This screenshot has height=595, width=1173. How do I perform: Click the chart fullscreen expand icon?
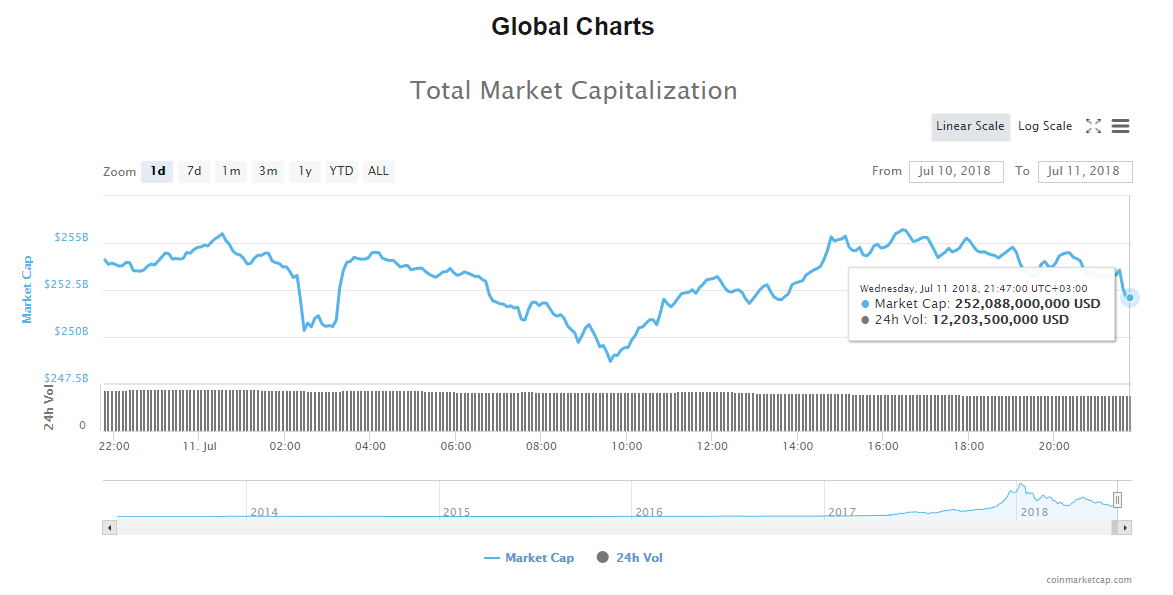point(1093,126)
